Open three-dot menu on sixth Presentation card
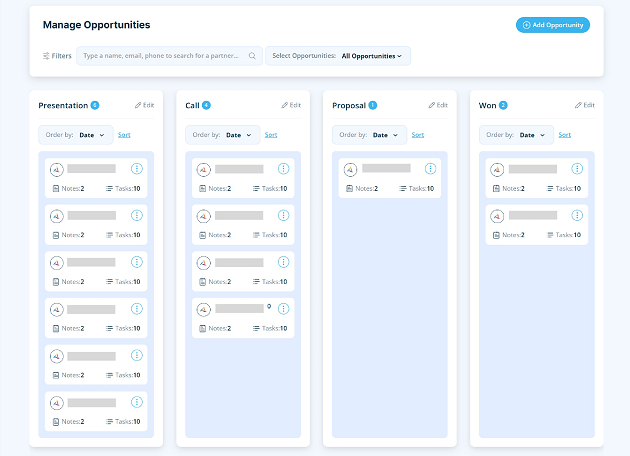This screenshot has width=630, height=456. pyautogui.click(x=137, y=402)
